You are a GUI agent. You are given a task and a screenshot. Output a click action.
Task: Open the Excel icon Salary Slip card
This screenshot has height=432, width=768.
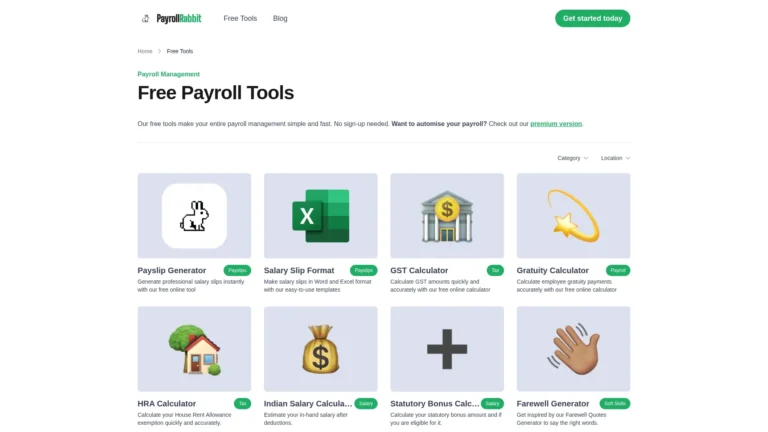point(321,216)
